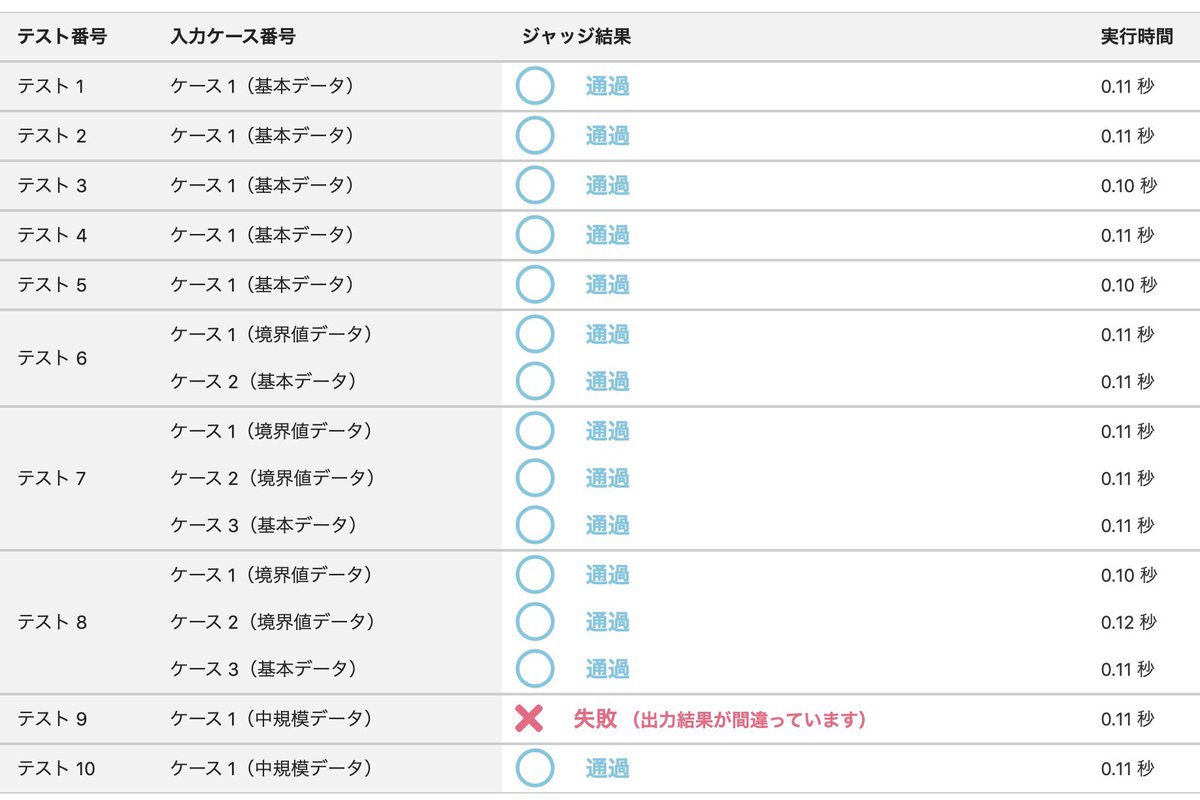Click the pass circle icon for テスト 10
Viewport: 1200px width, 800px height.
click(535, 768)
